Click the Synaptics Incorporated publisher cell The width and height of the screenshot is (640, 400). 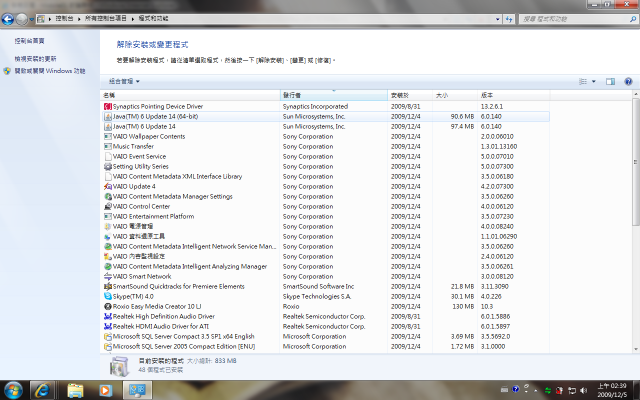pos(316,107)
